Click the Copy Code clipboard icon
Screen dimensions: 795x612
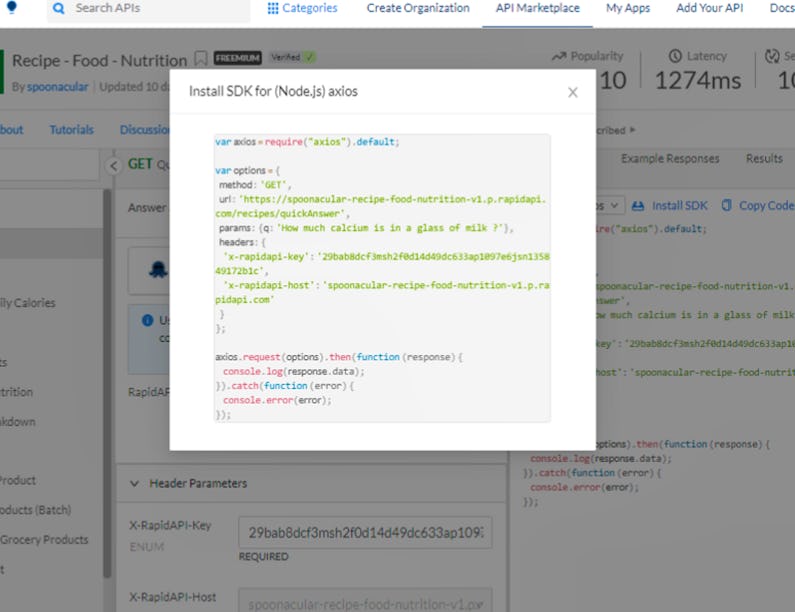(727, 205)
